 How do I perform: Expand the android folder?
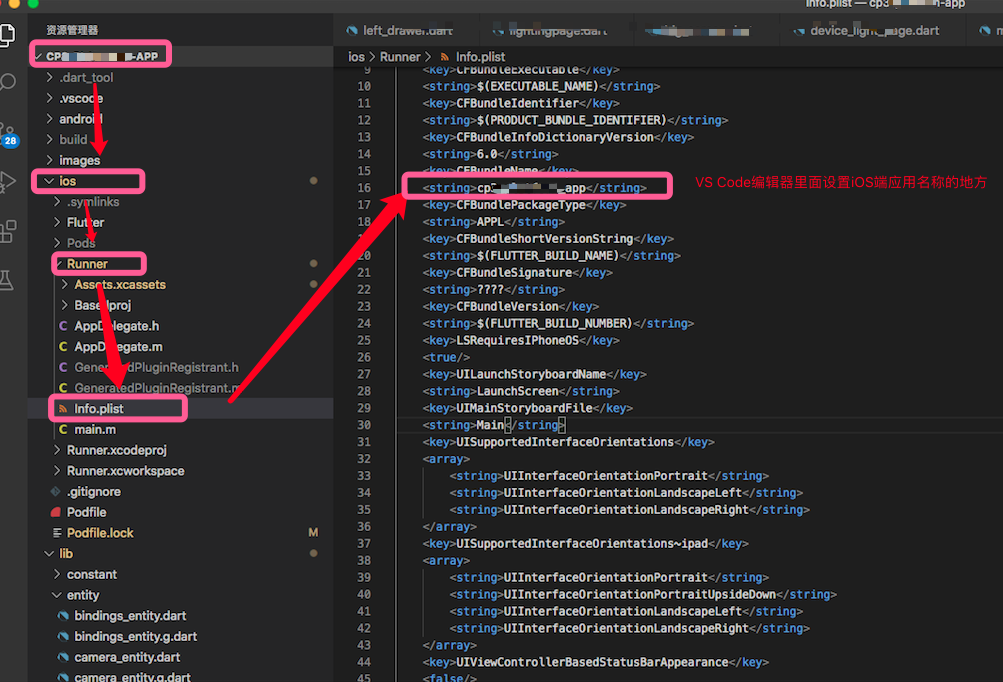(81, 119)
